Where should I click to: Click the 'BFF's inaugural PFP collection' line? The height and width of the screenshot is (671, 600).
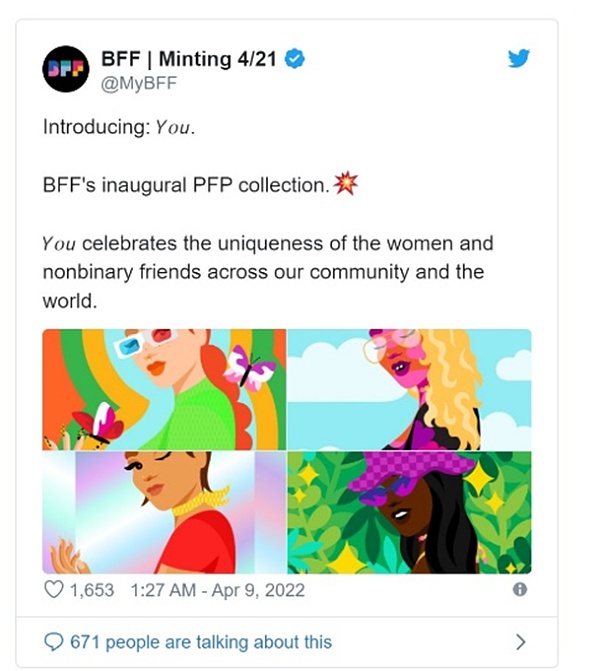185,187
